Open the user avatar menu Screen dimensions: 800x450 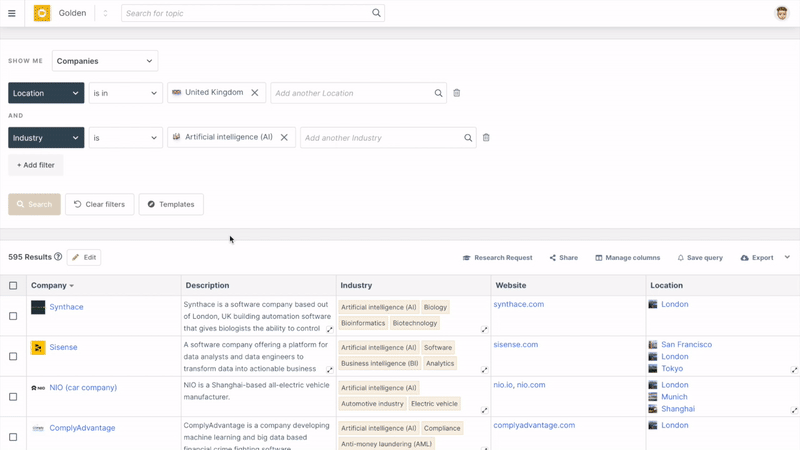[x=782, y=13]
